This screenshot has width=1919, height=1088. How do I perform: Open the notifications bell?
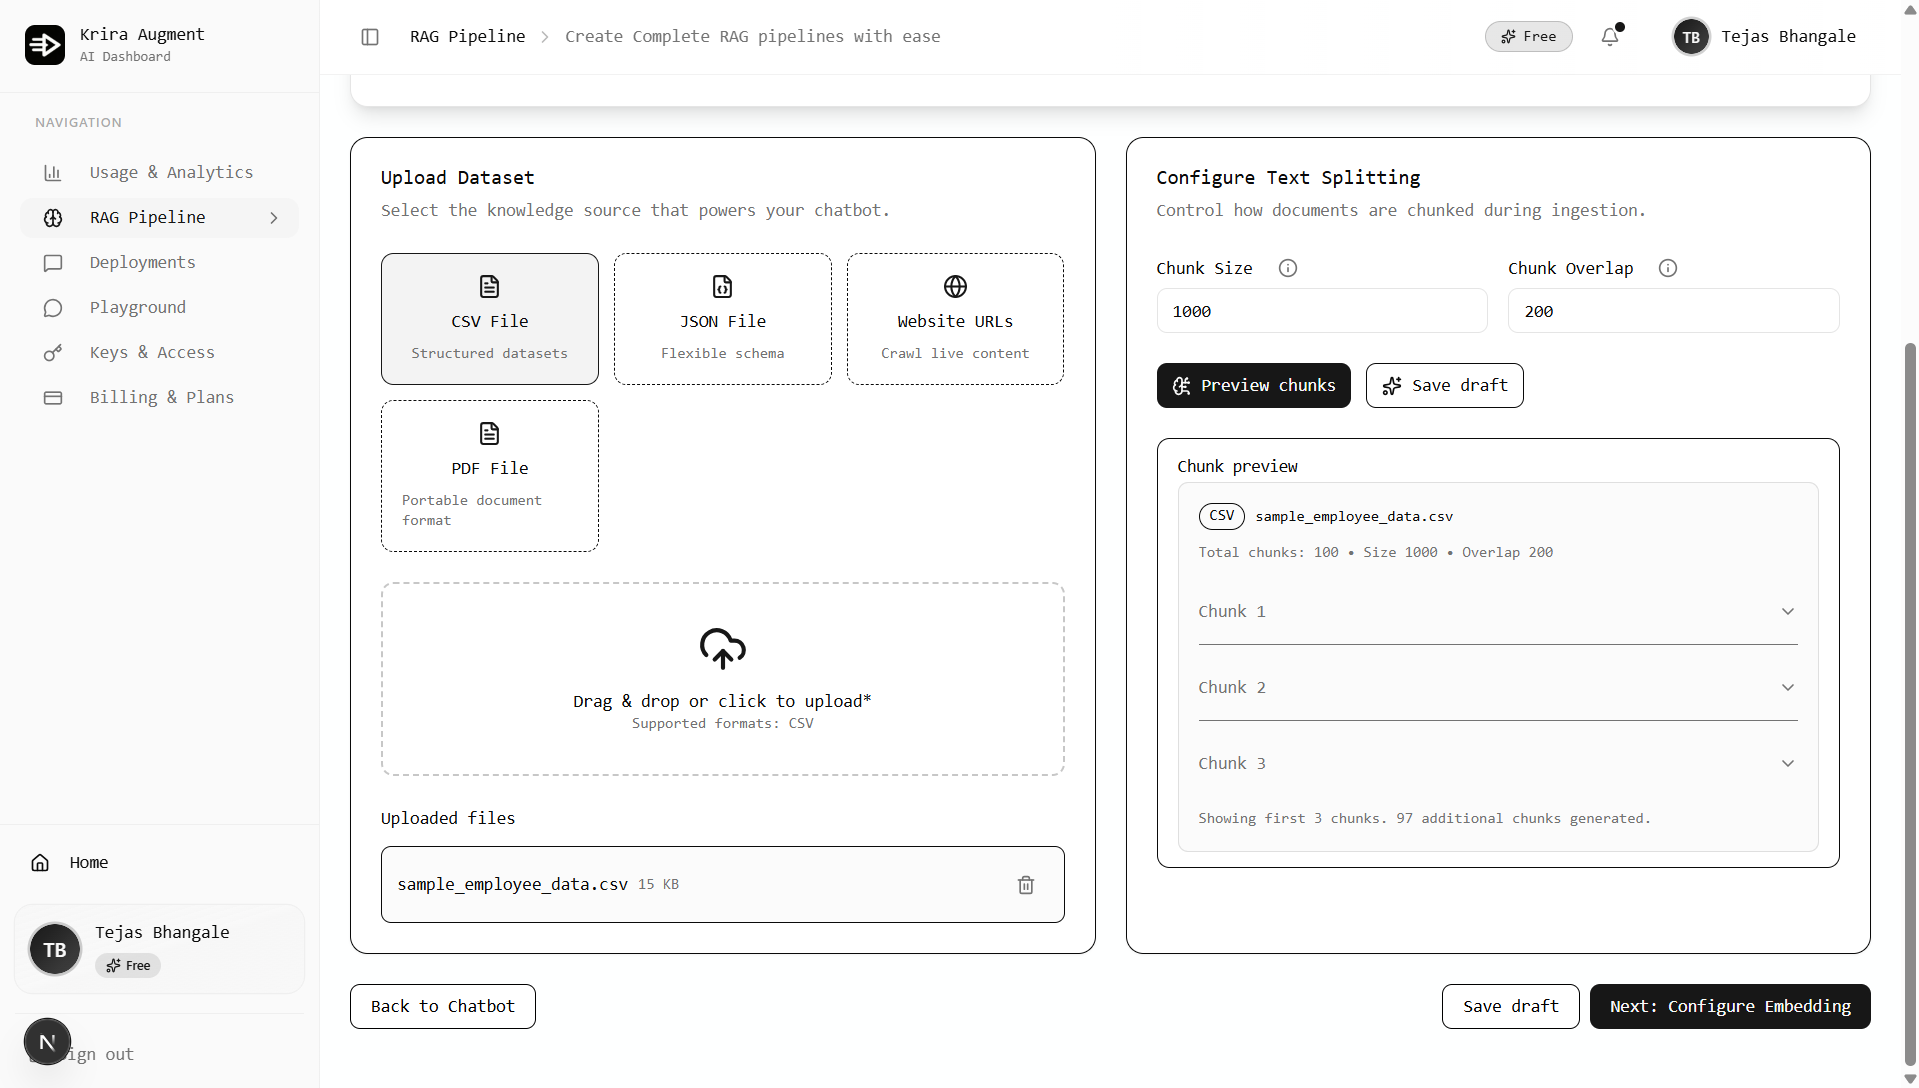(1610, 37)
